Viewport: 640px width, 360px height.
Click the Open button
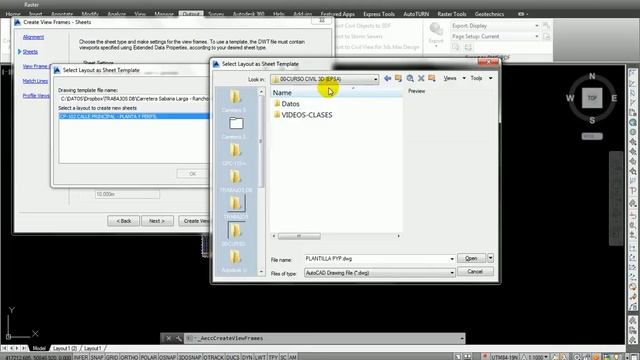pos(471,258)
